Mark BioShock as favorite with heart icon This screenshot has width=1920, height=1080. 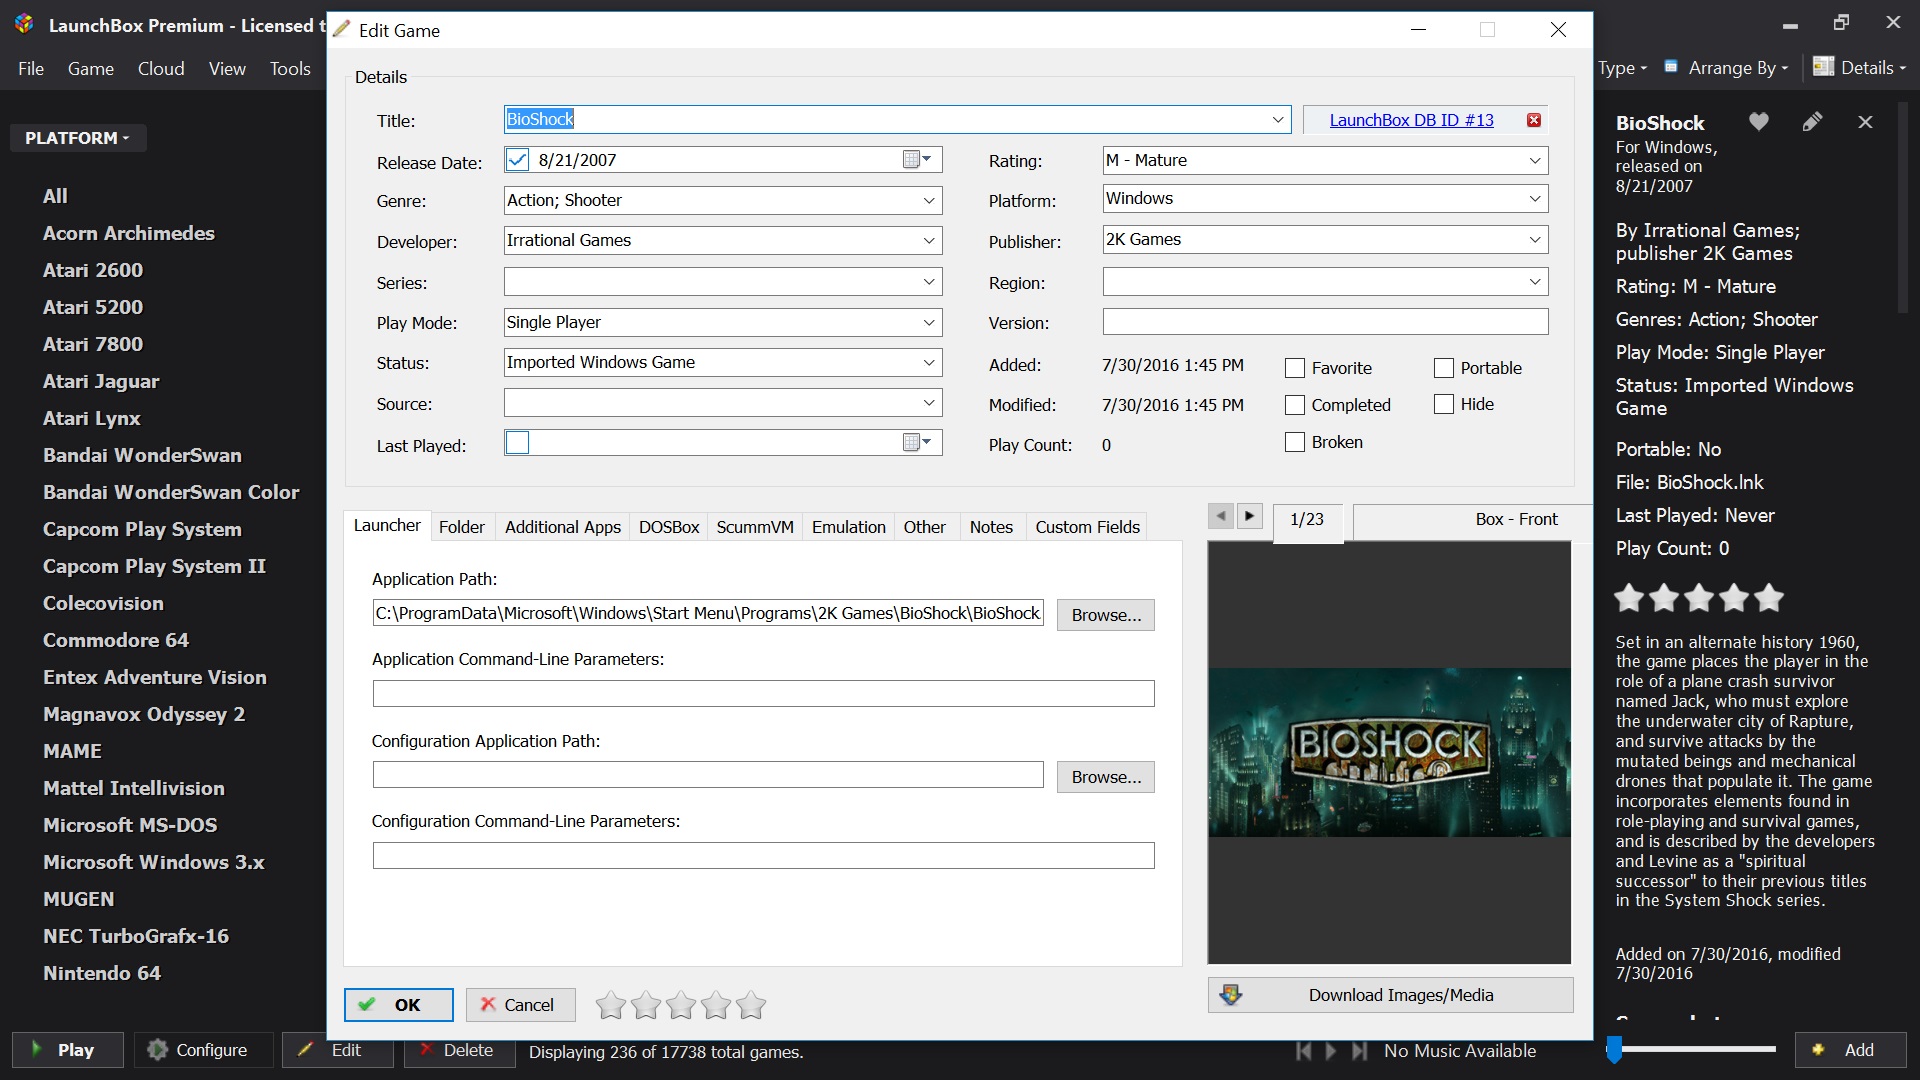click(x=1759, y=122)
